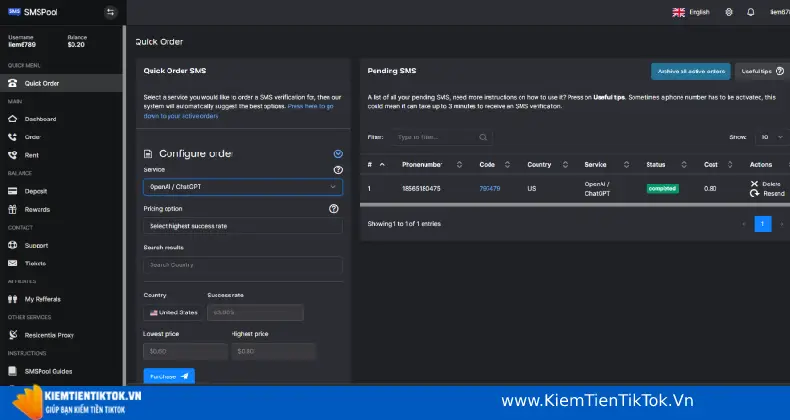
Task: Open Quick Order in sidebar
Action: [x=61, y=83]
